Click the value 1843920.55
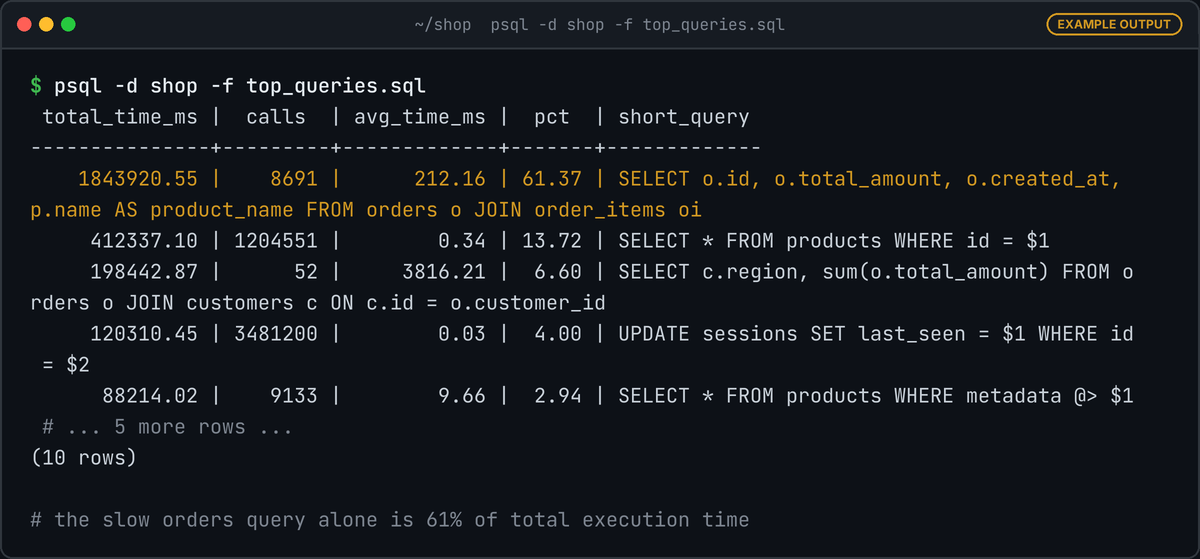The height and width of the screenshot is (559, 1200). coord(138,179)
